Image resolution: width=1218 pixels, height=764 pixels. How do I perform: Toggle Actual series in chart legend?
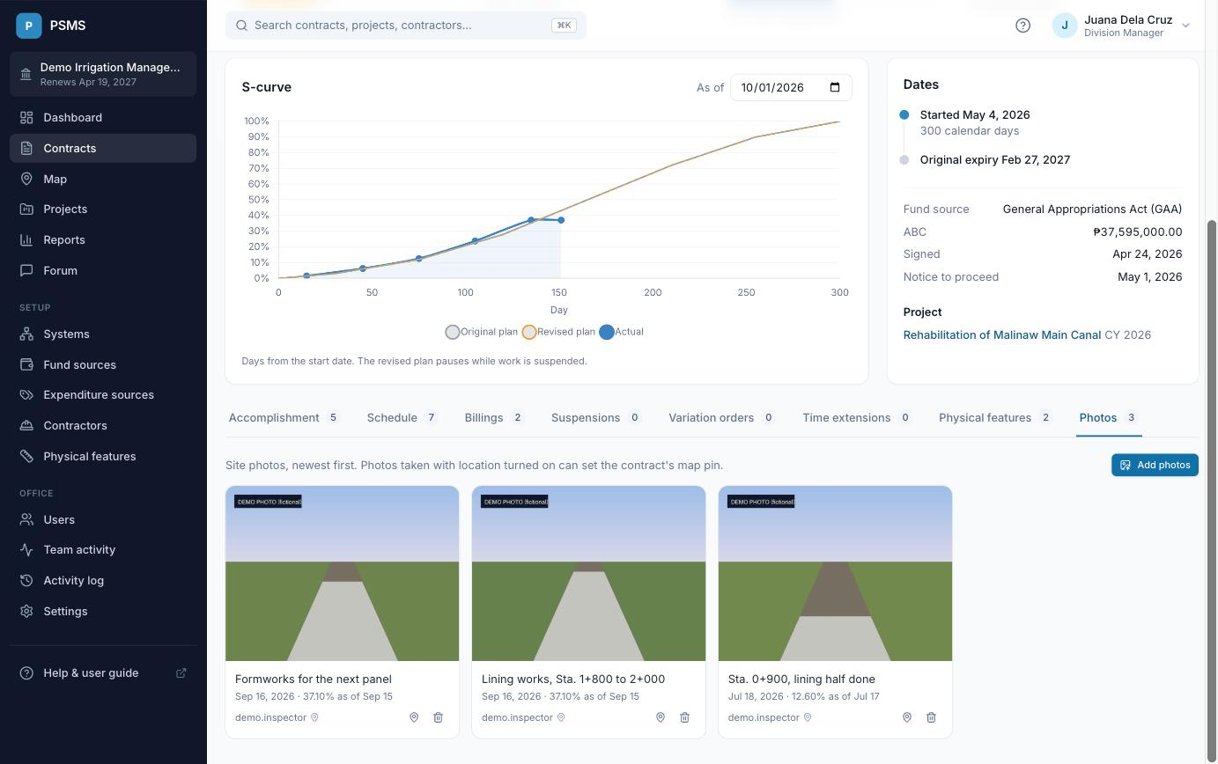click(621, 332)
